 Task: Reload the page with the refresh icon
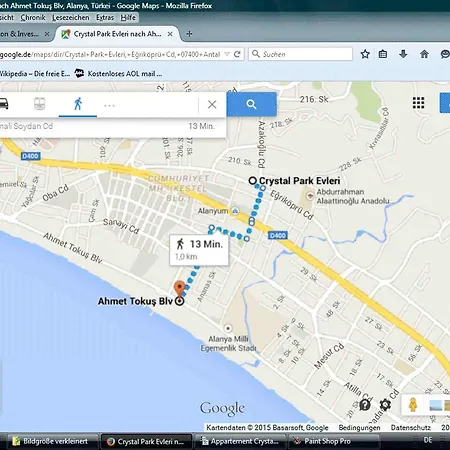pos(237,54)
